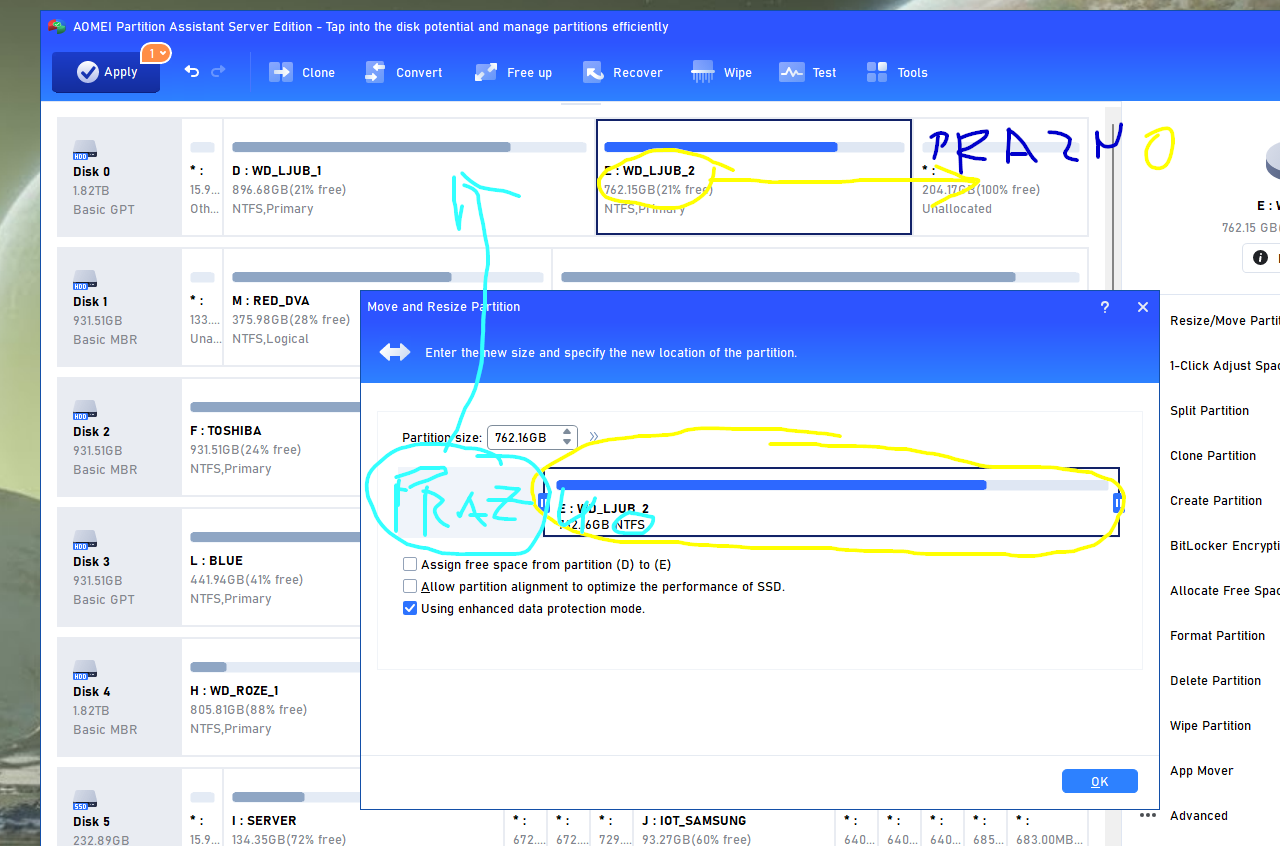This screenshot has height=846, width=1280.
Task: Open the Recover tool in the toolbar
Action: tap(623, 72)
